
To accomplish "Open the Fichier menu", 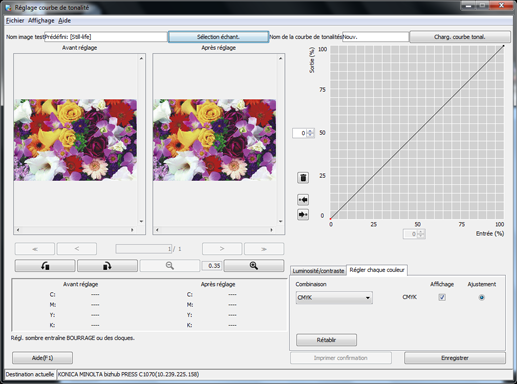I will pos(15,21).
